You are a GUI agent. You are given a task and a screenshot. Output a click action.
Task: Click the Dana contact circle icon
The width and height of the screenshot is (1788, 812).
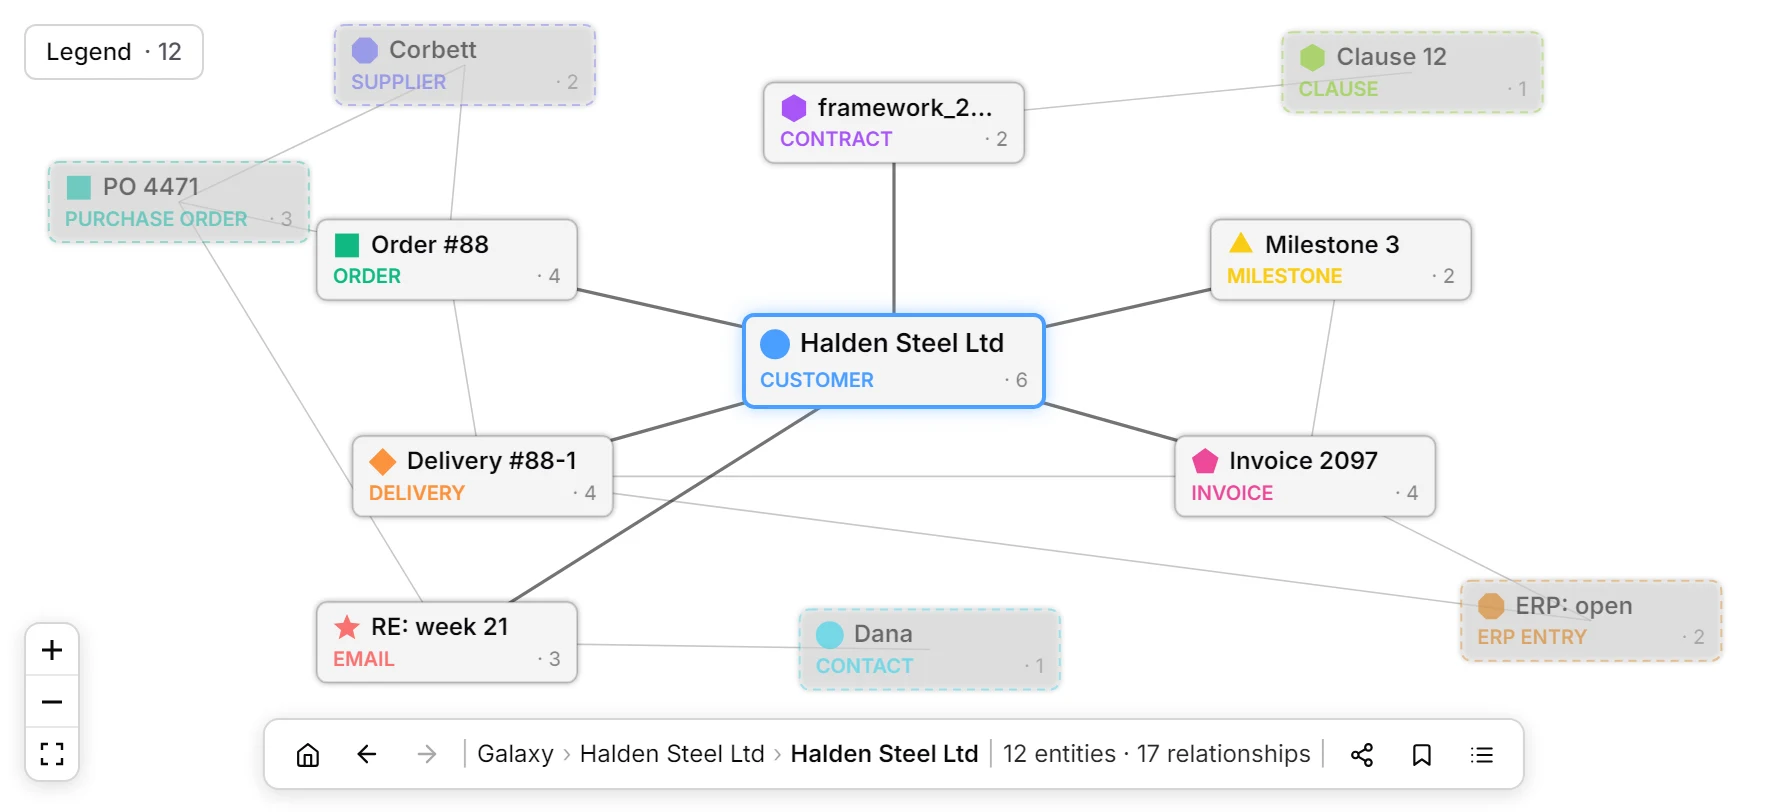coord(830,635)
